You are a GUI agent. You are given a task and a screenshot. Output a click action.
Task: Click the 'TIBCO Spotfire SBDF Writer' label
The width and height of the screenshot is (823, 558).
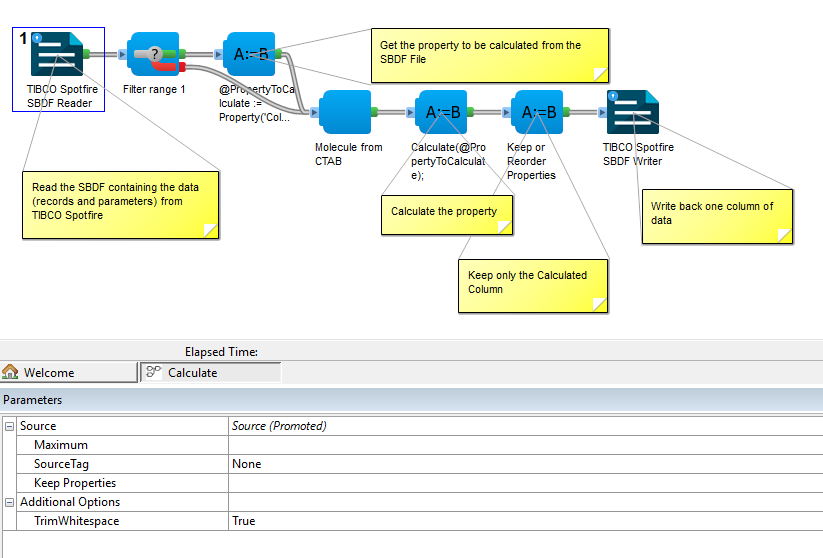pos(638,154)
